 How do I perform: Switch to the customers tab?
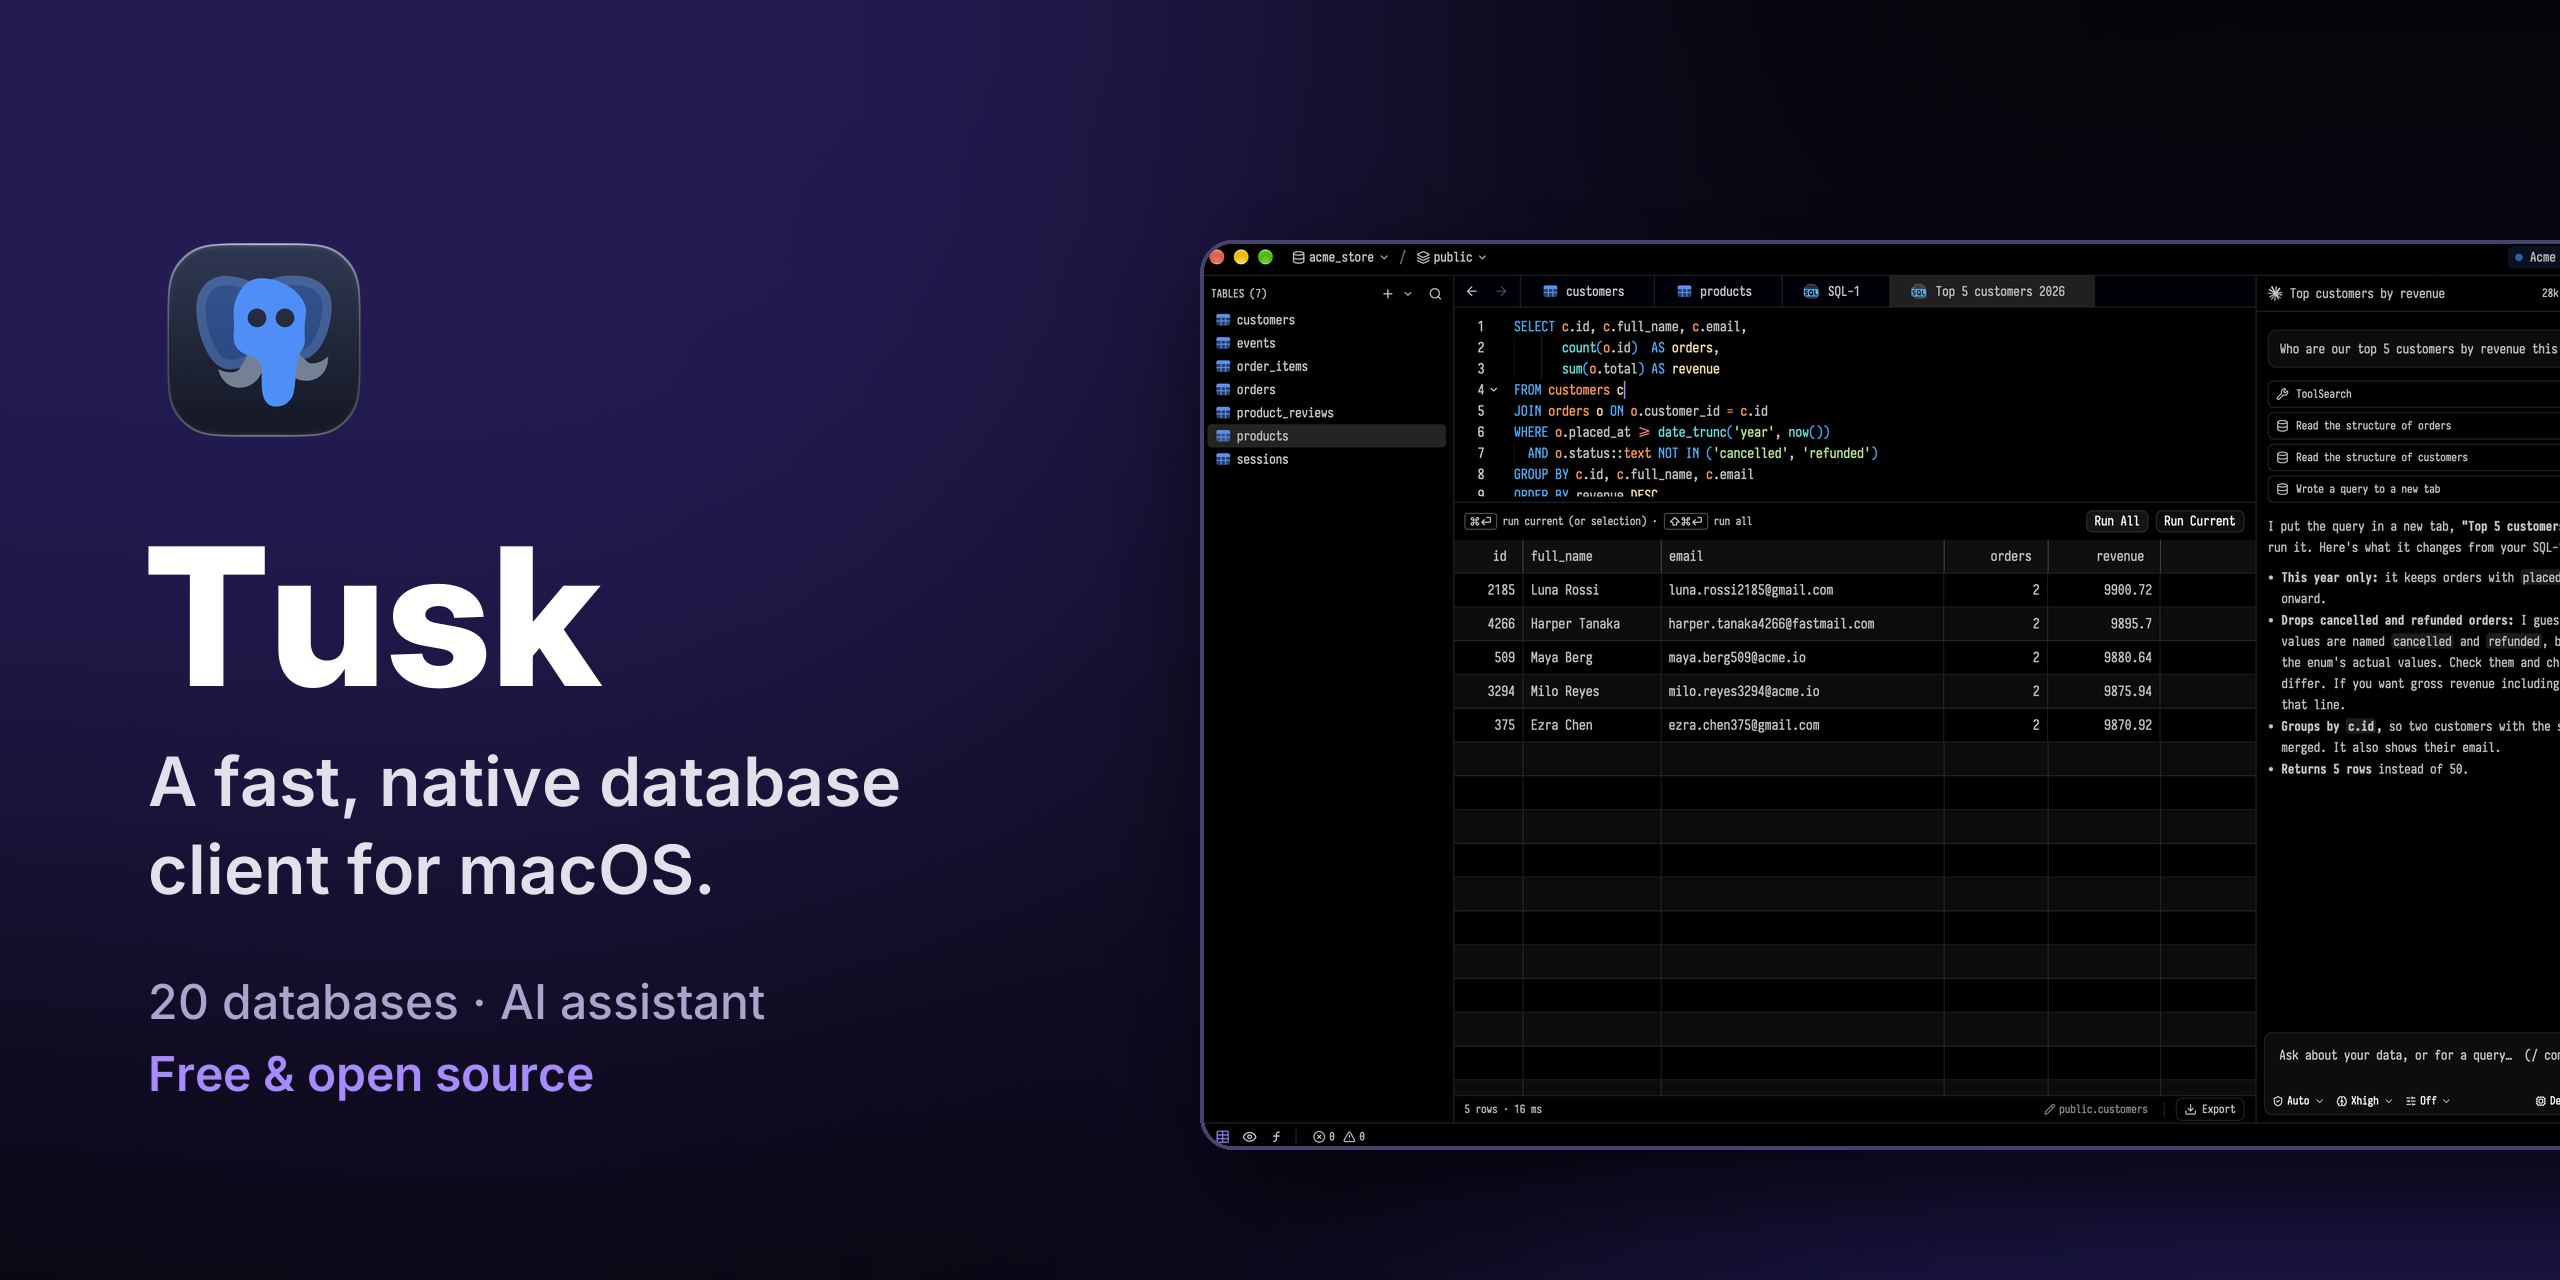click(1586, 292)
